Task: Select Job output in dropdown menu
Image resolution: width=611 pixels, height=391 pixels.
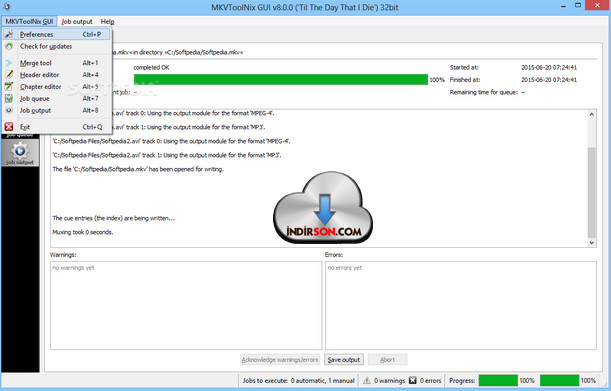Action: click(57, 110)
